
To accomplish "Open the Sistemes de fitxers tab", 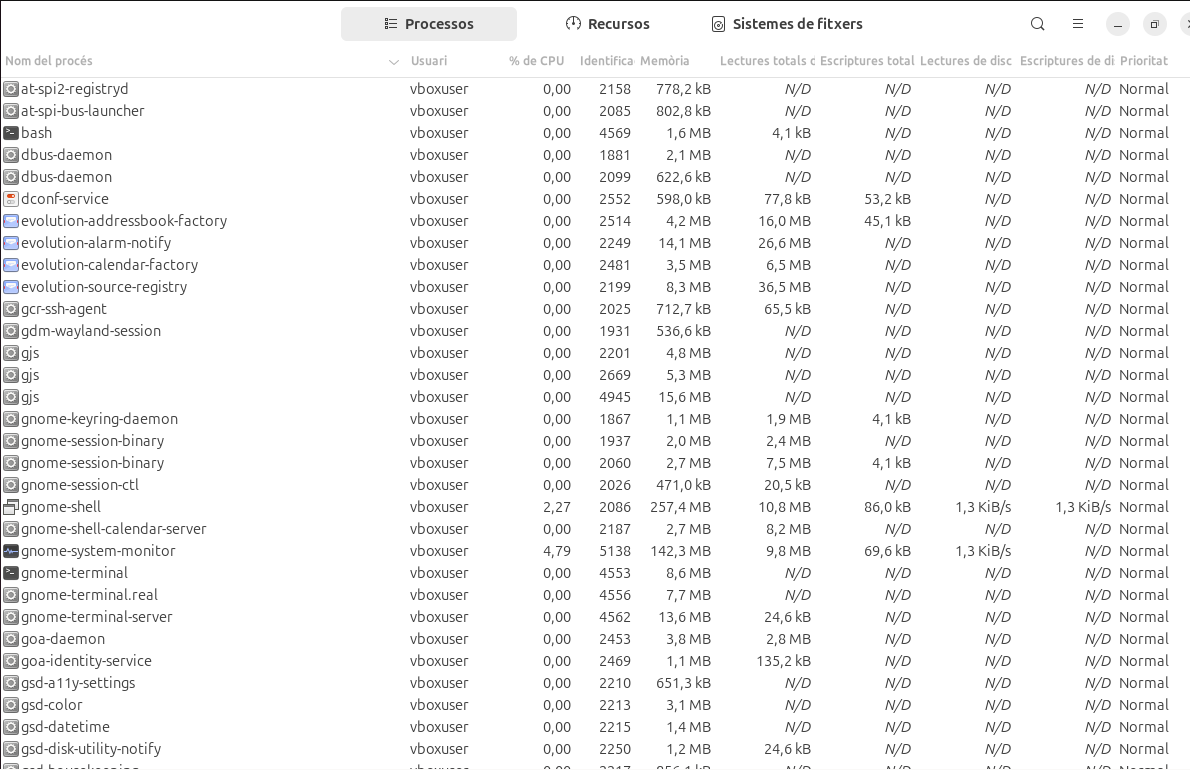I will pos(786,24).
